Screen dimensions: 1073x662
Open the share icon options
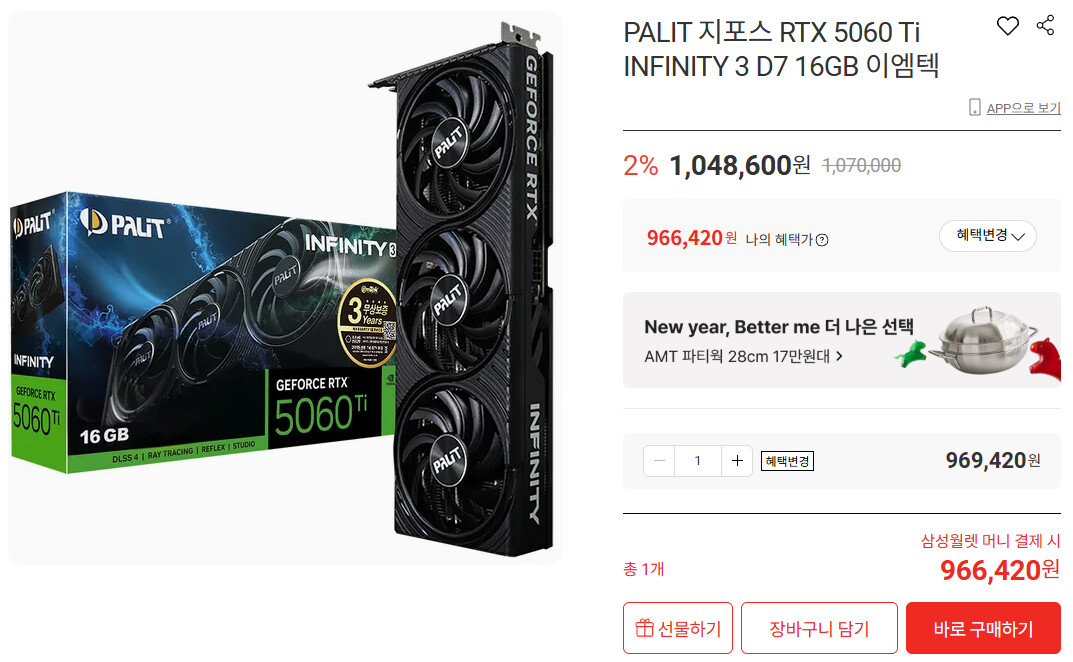[x=1045, y=25]
